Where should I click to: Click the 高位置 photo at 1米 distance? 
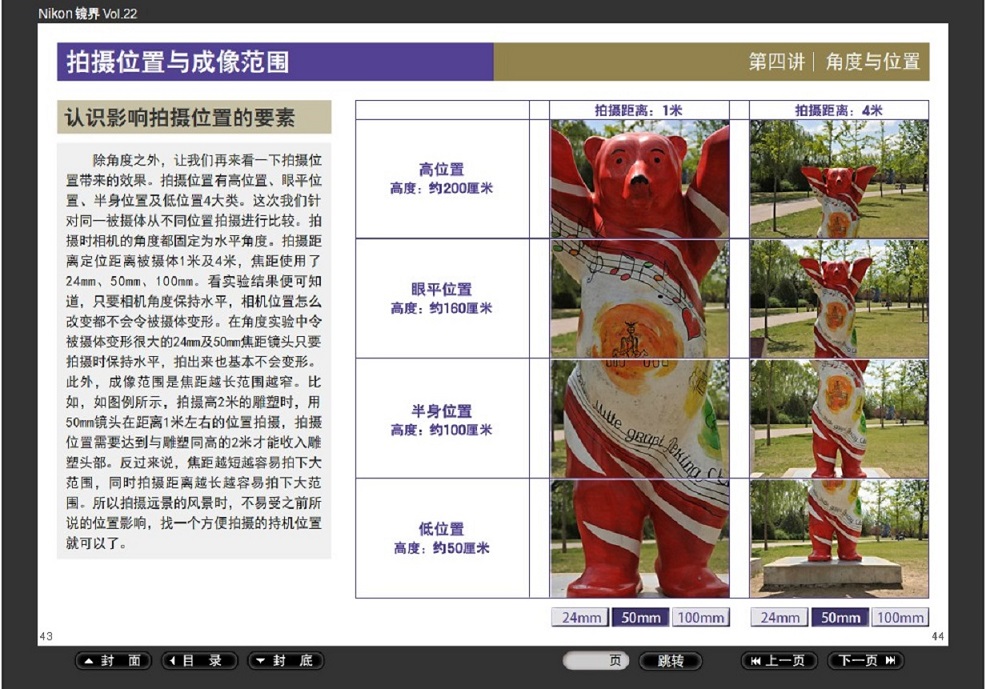639,179
